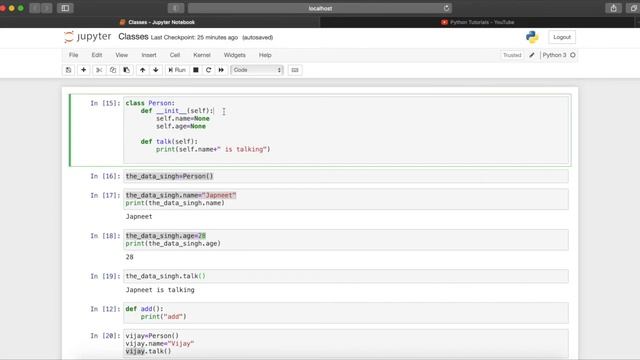
Task: Click the Trusted notebook indicator
Action: [512, 55]
